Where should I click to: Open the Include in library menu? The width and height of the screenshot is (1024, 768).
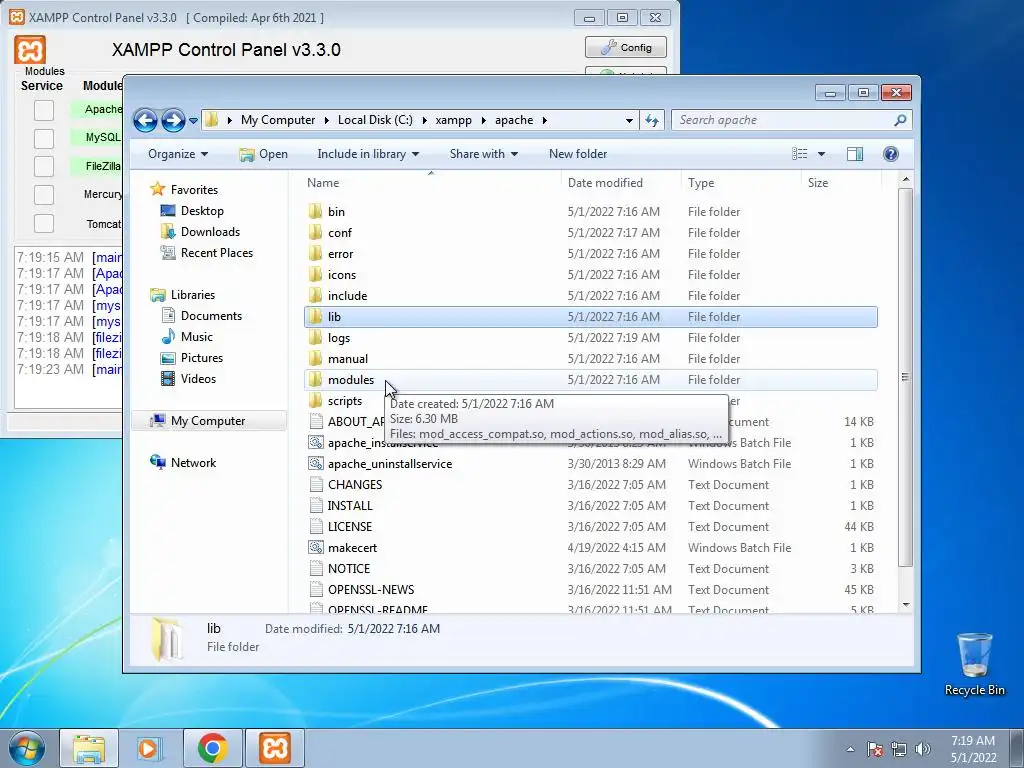tap(368, 154)
